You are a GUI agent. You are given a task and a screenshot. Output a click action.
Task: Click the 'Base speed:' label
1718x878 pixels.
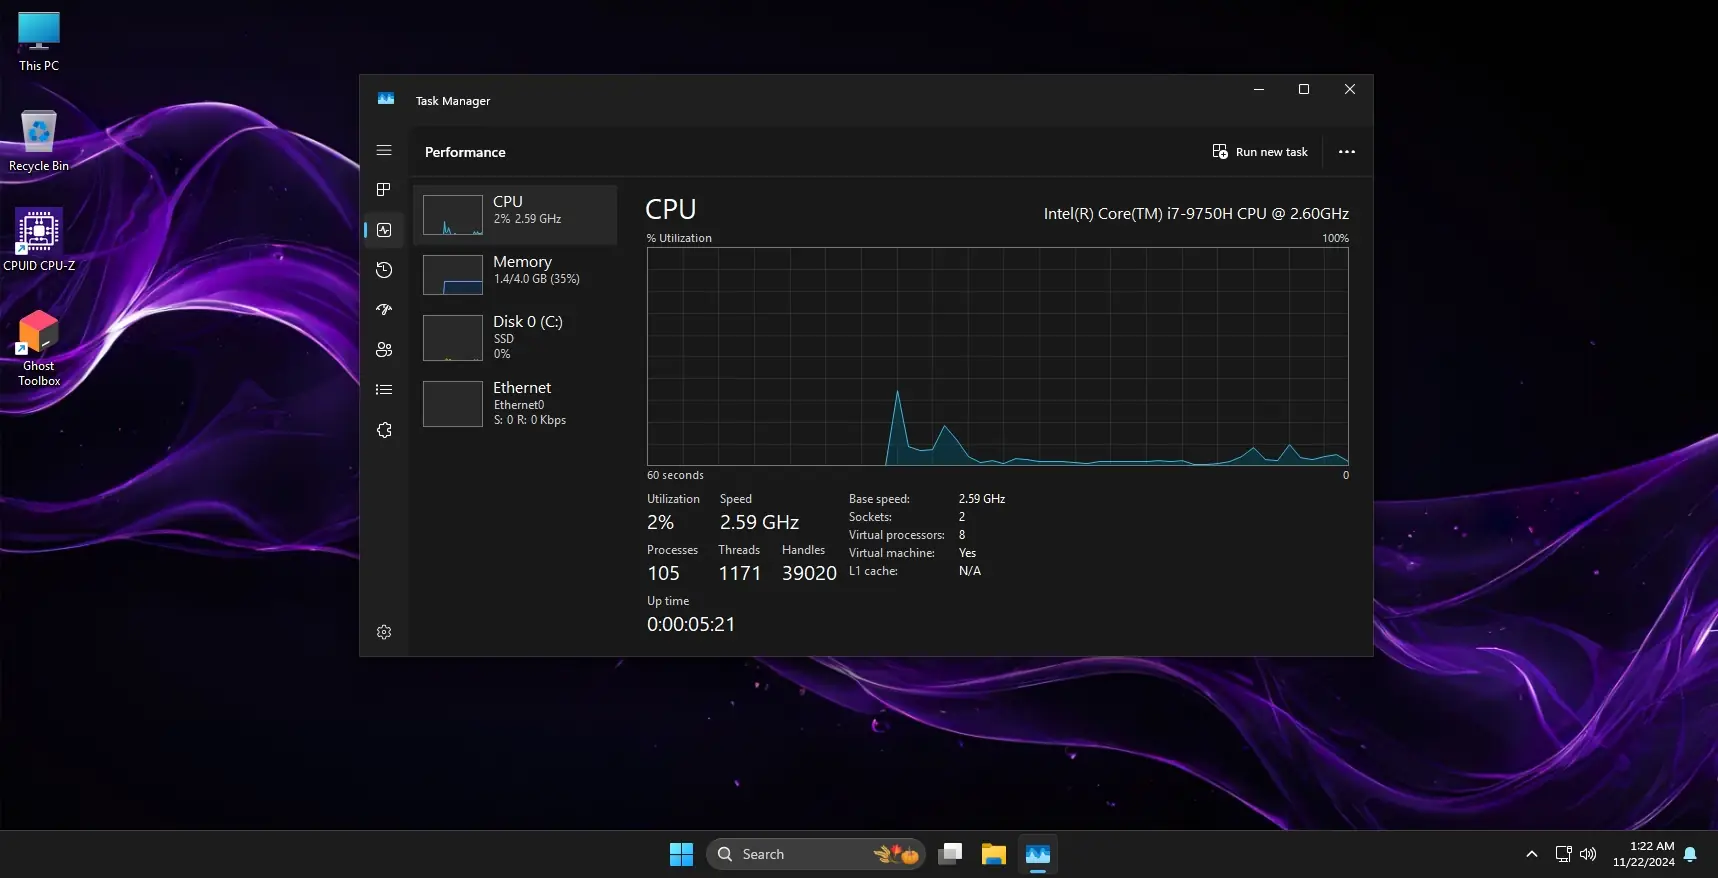tap(879, 499)
